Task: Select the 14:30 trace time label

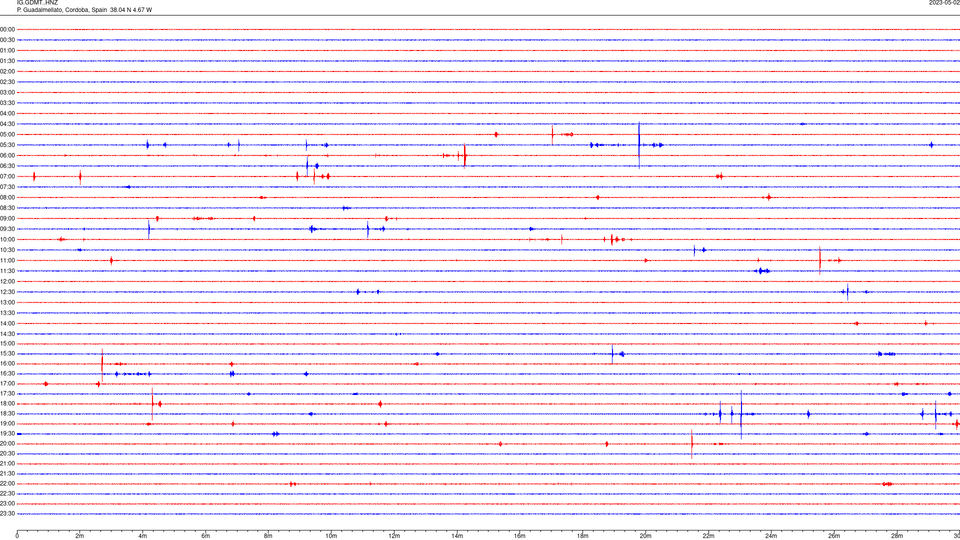Action: pos(7,334)
